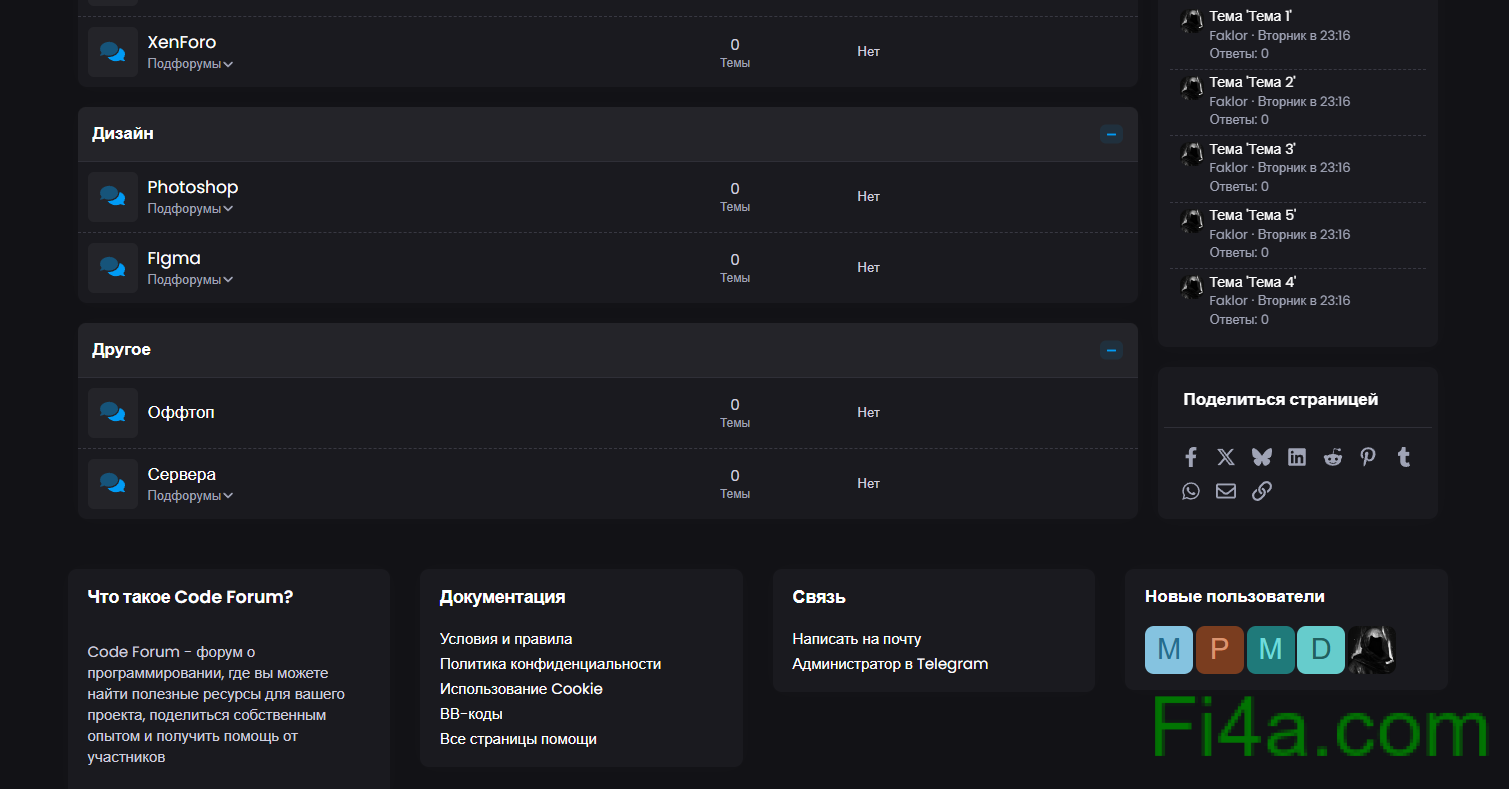
Task: Share page on Facebook icon
Action: 1190,457
